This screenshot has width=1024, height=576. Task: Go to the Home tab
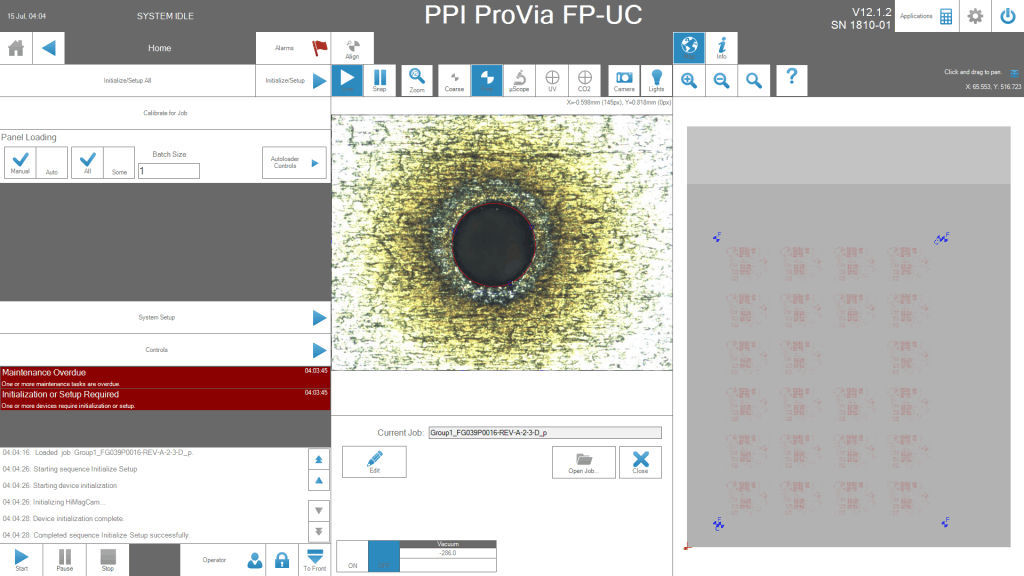[159, 47]
